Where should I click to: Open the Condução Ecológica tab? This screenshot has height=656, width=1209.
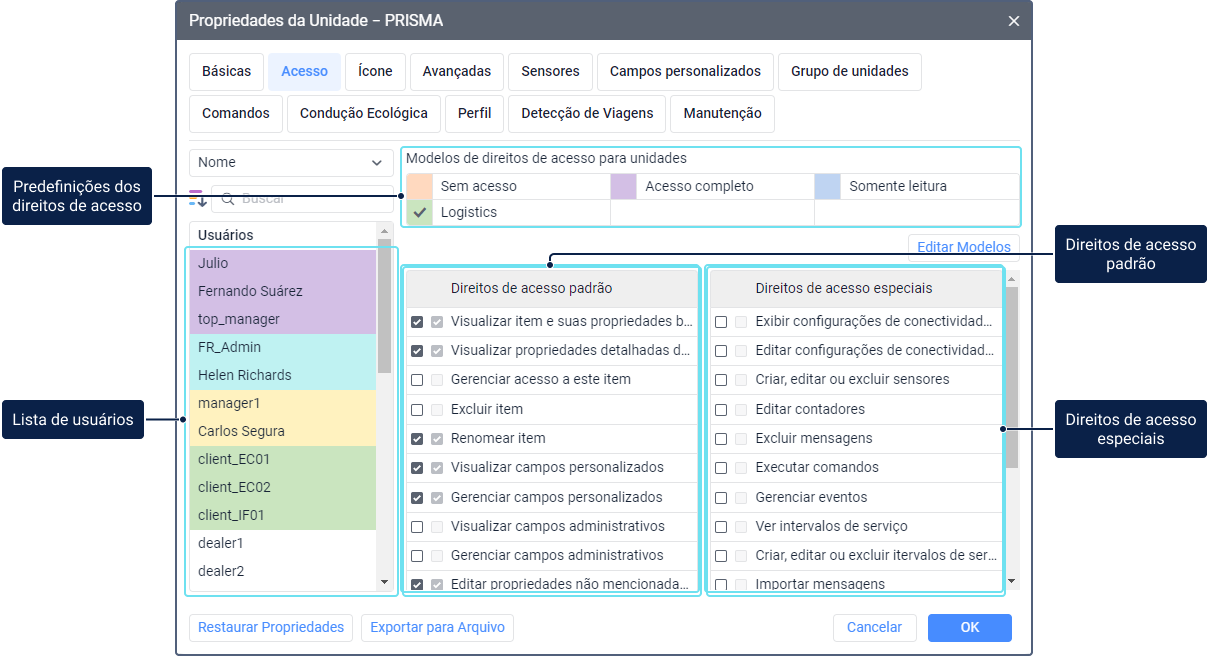point(364,114)
